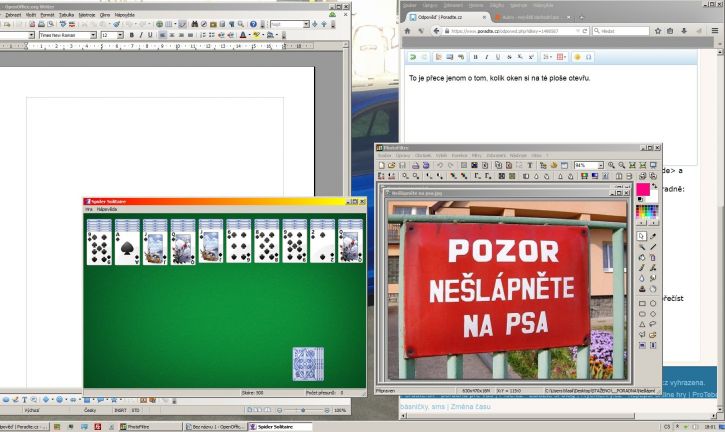Toggle Italic in the Writer formatting toolbar
The width and height of the screenshot is (725, 432).
(141, 35)
